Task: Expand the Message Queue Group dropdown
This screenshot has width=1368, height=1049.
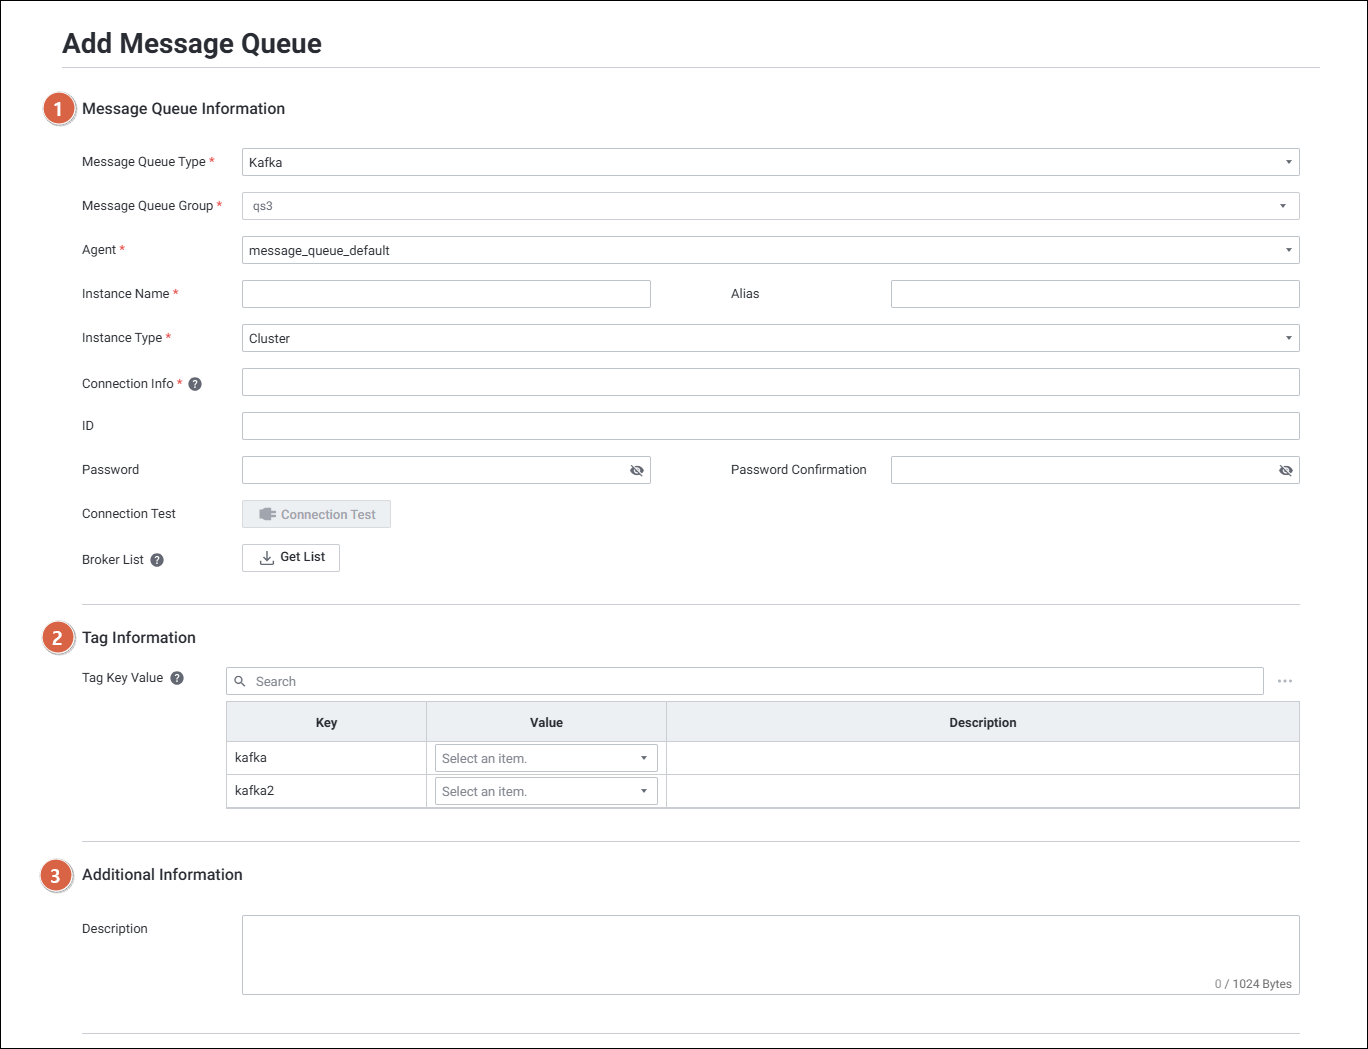Action: (x=770, y=206)
